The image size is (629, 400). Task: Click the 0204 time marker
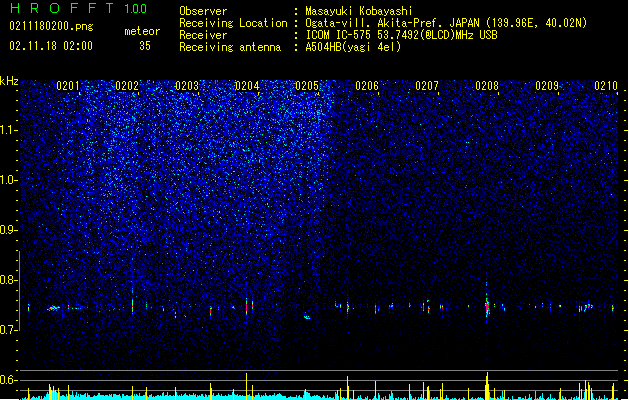coord(247,86)
